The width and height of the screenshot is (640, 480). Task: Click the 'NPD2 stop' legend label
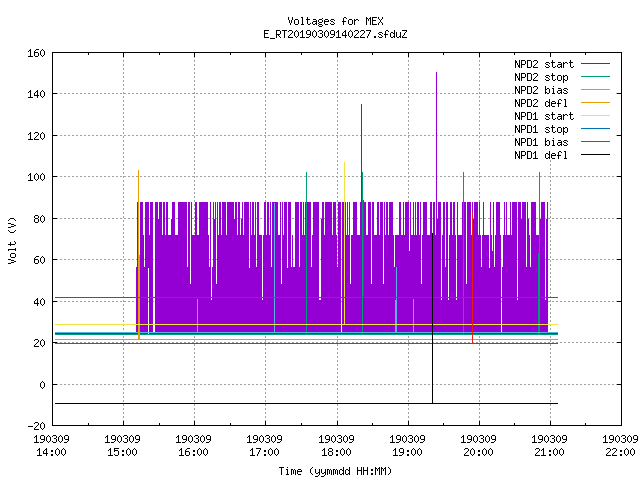pos(541,77)
